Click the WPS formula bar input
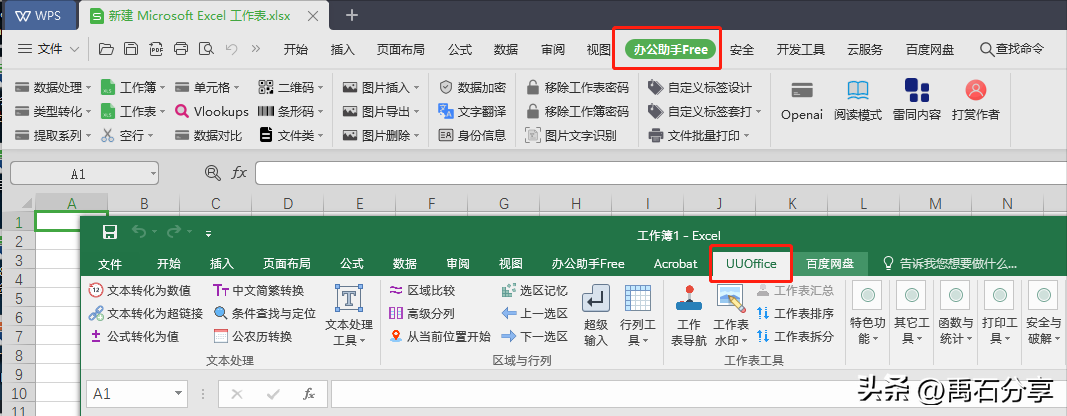The width and height of the screenshot is (1067, 416). [x=660, y=173]
